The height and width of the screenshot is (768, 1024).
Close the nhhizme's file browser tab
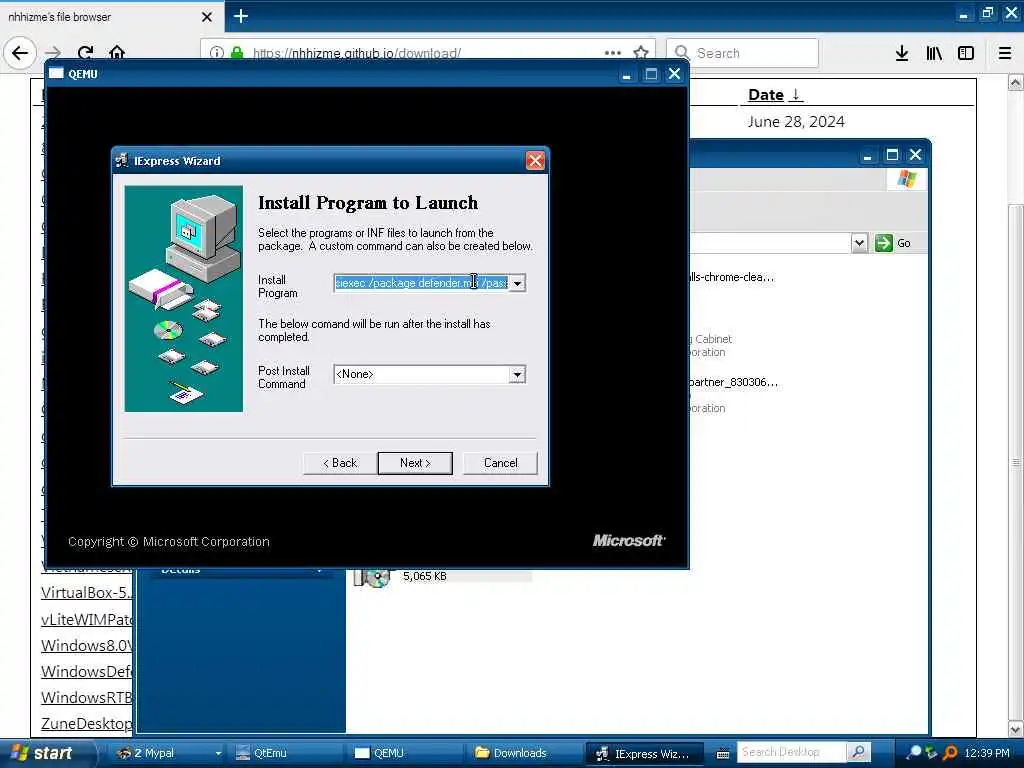point(206,16)
